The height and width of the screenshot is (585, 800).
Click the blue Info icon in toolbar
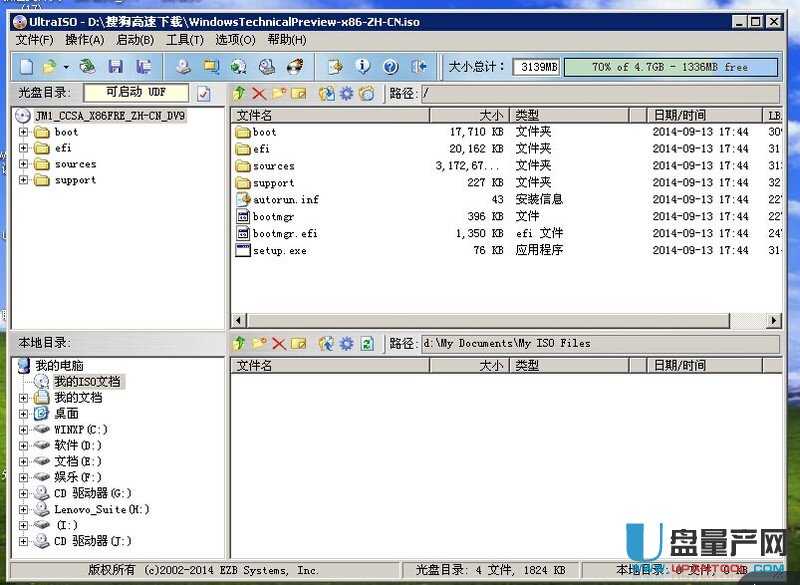pyautogui.click(x=363, y=67)
